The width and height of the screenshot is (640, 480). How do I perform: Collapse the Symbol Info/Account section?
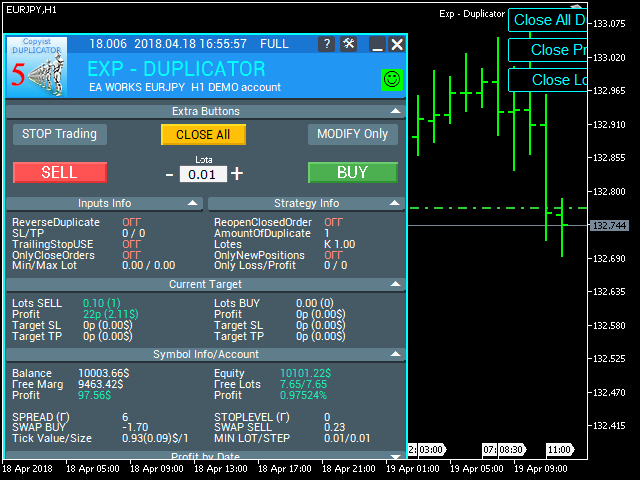coord(395,354)
